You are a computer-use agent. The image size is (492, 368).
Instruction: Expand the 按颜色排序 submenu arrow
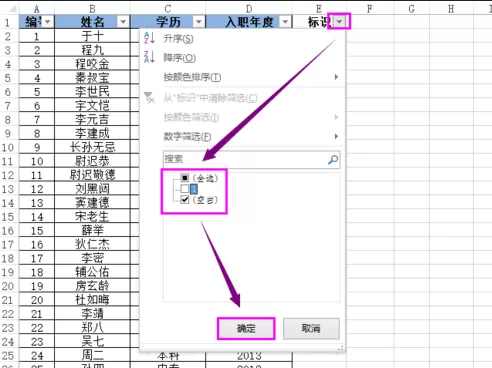coord(336,77)
